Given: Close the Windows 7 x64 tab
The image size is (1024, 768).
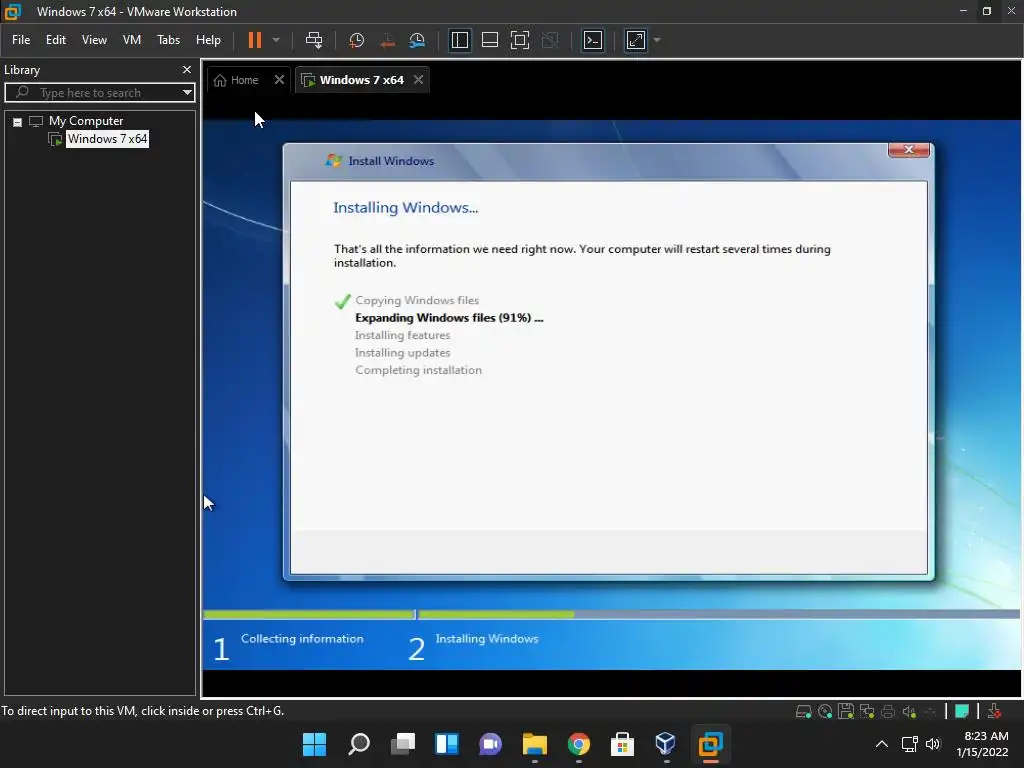Looking at the screenshot, I should 419,80.
